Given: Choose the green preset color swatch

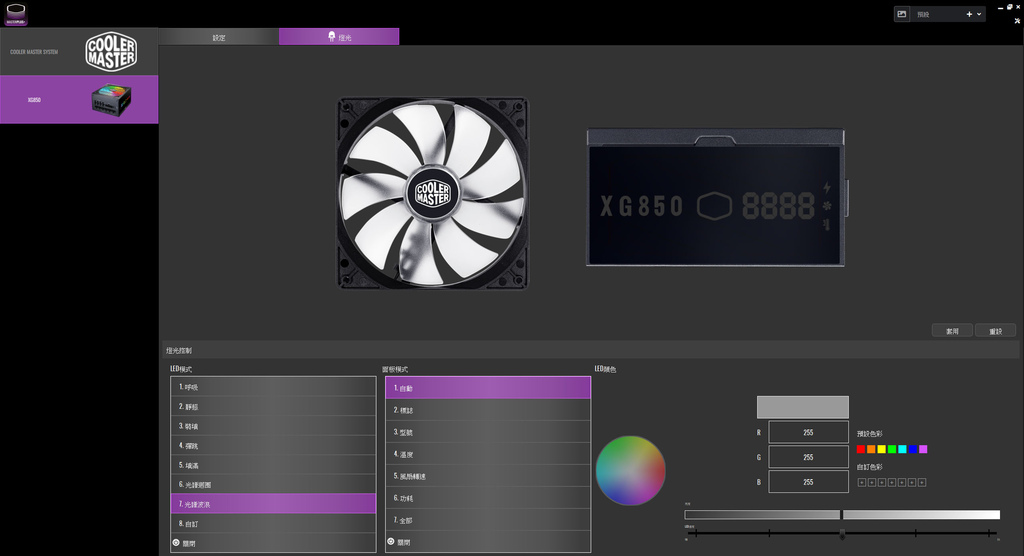Looking at the screenshot, I should [892, 450].
